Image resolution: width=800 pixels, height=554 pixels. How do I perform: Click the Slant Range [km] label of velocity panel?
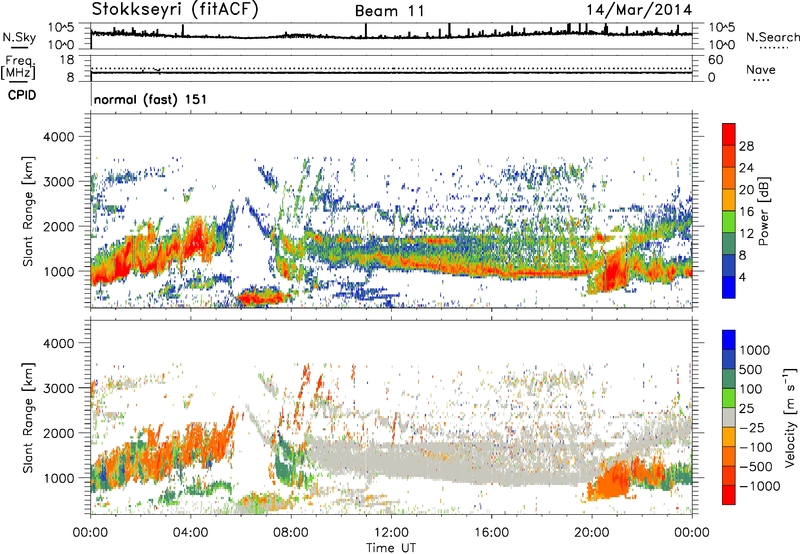pos(28,418)
